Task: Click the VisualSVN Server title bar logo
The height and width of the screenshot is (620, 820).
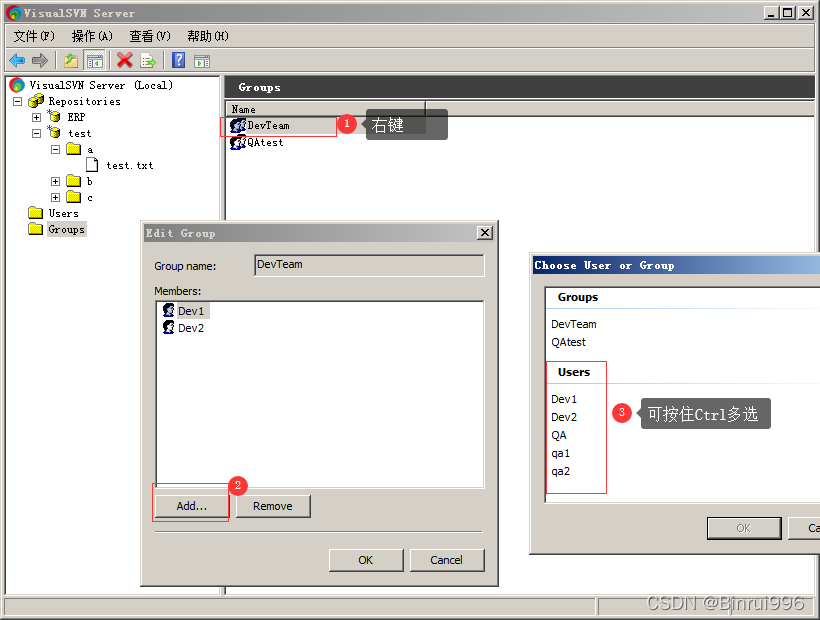Action: tap(14, 13)
